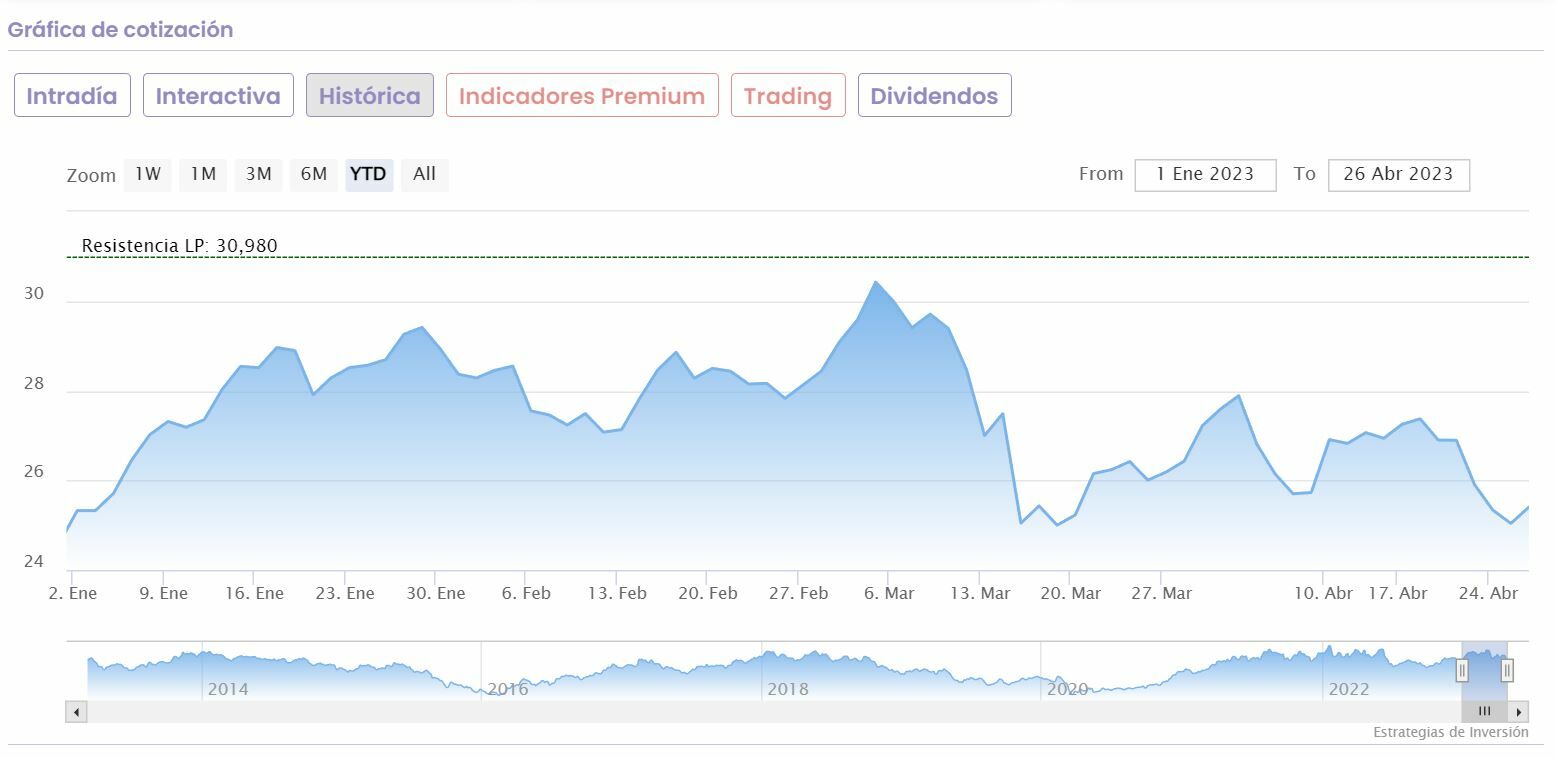Choose the 6M zoom option
Viewport: 1556px width, 758px height.
pos(314,174)
